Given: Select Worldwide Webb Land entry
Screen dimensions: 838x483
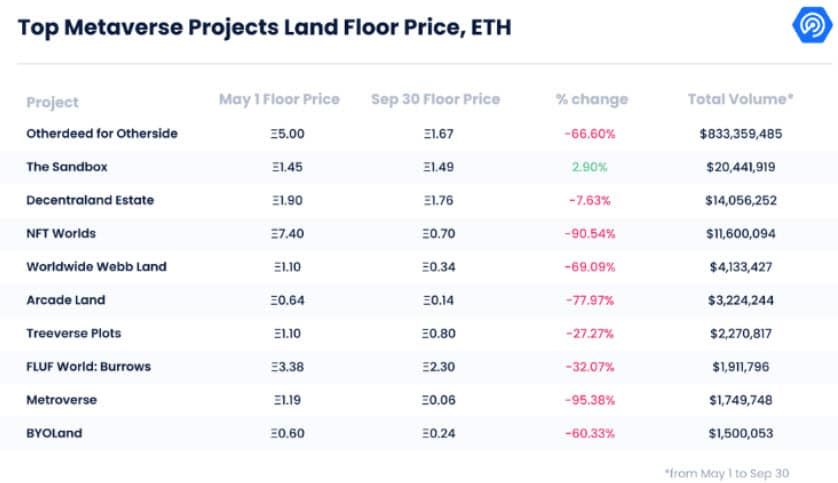Looking at the screenshot, I should click(x=97, y=267).
